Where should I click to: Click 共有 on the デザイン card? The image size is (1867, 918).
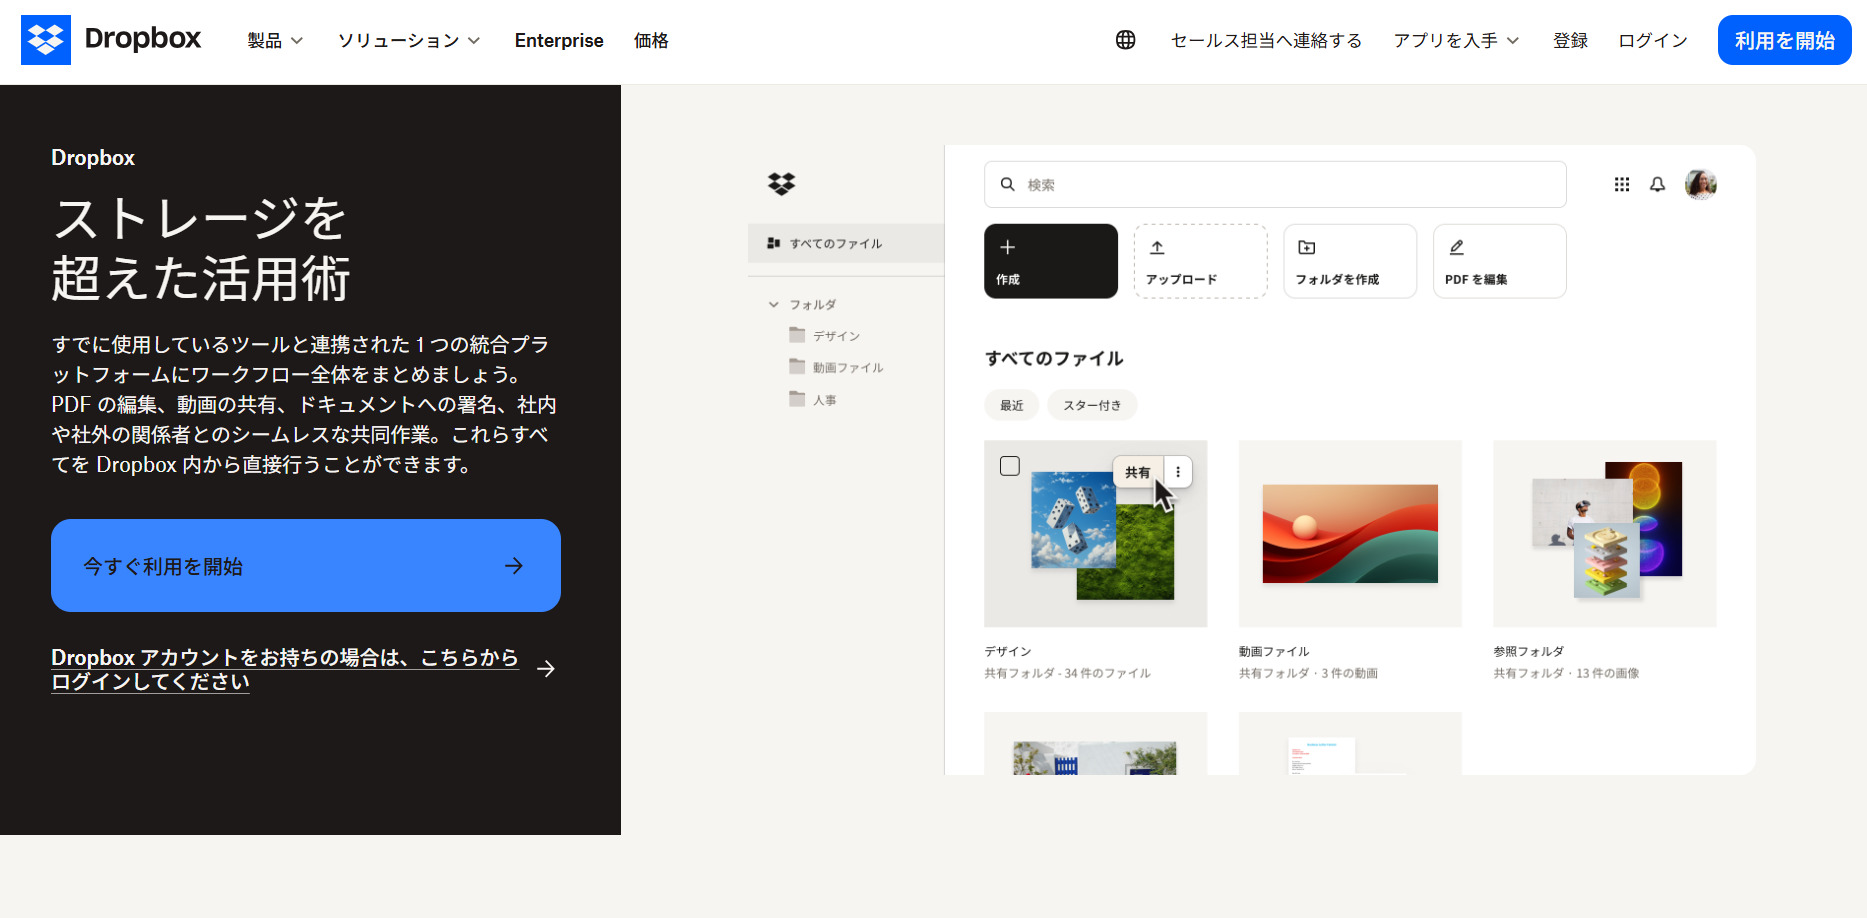point(1138,472)
